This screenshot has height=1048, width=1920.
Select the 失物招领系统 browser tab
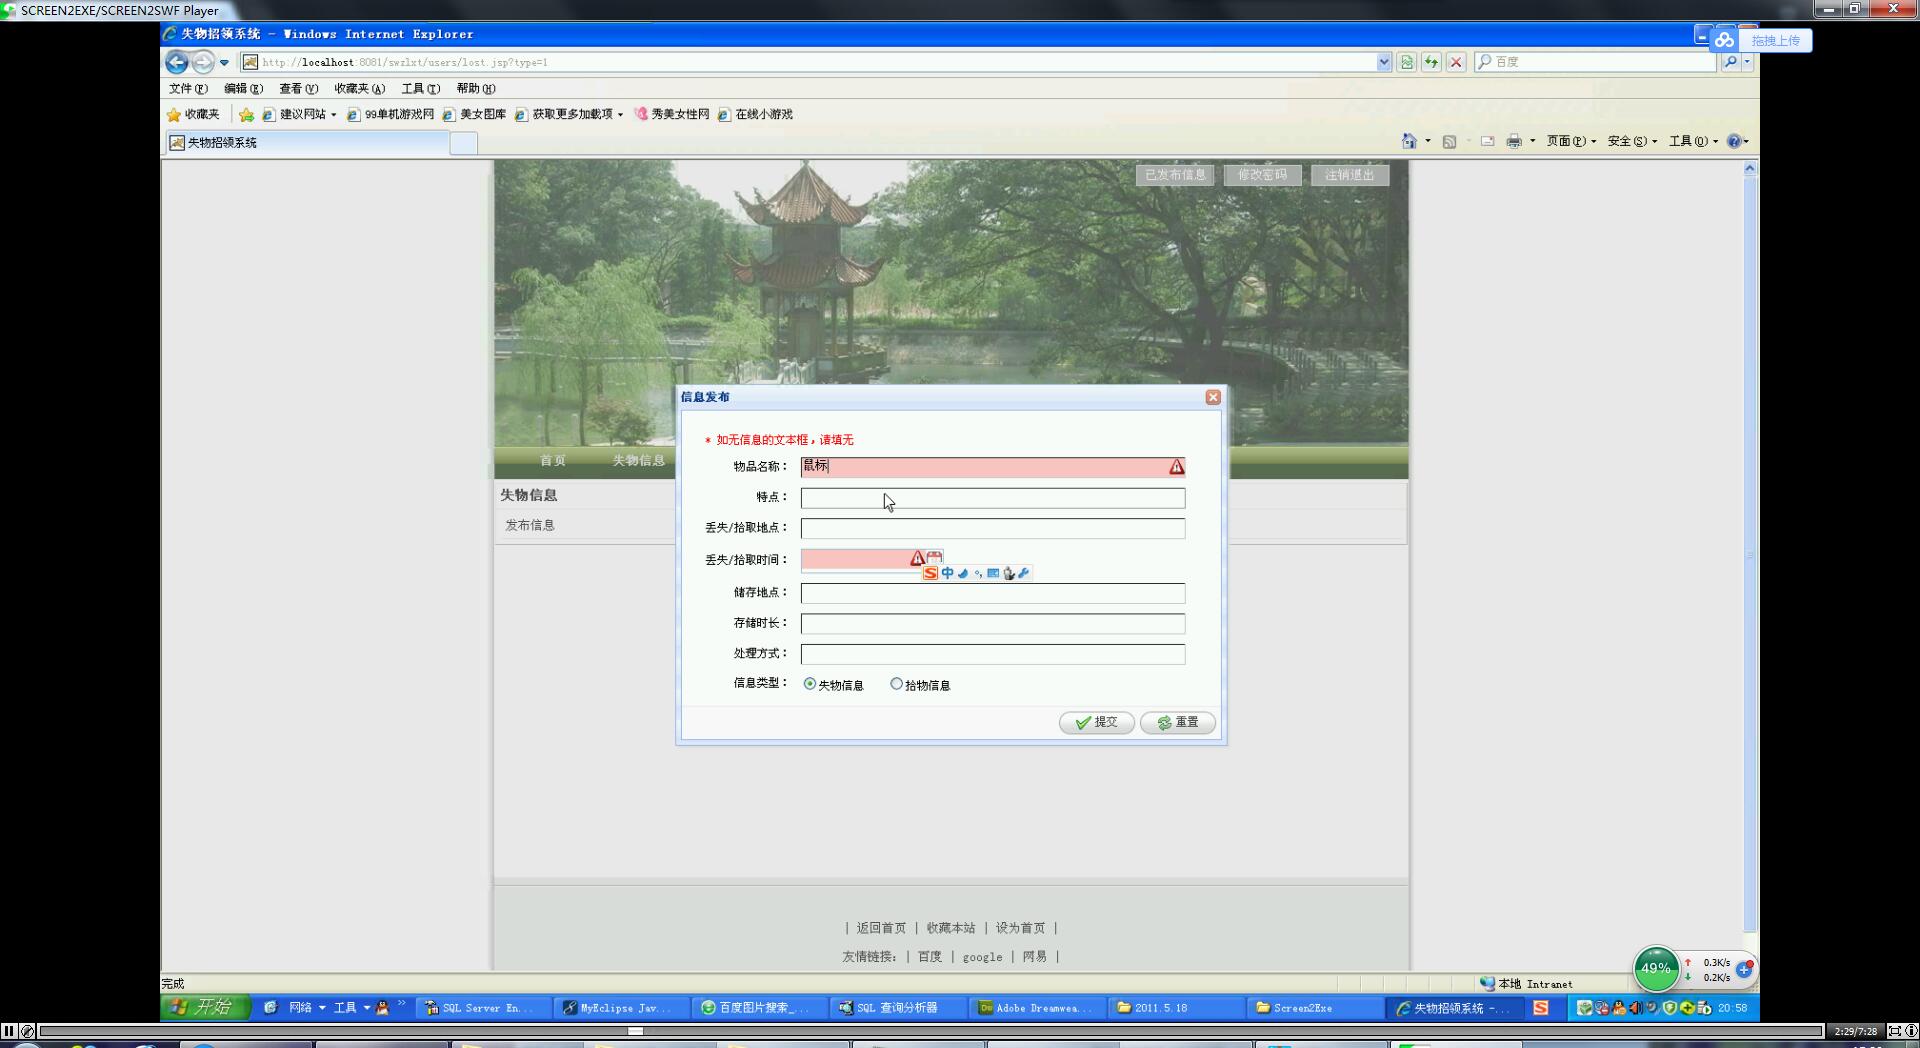coord(306,142)
